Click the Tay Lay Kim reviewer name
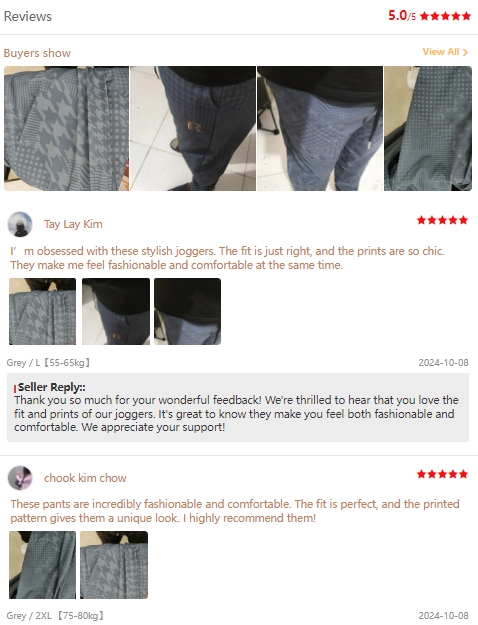The height and width of the screenshot is (625, 478). click(73, 224)
